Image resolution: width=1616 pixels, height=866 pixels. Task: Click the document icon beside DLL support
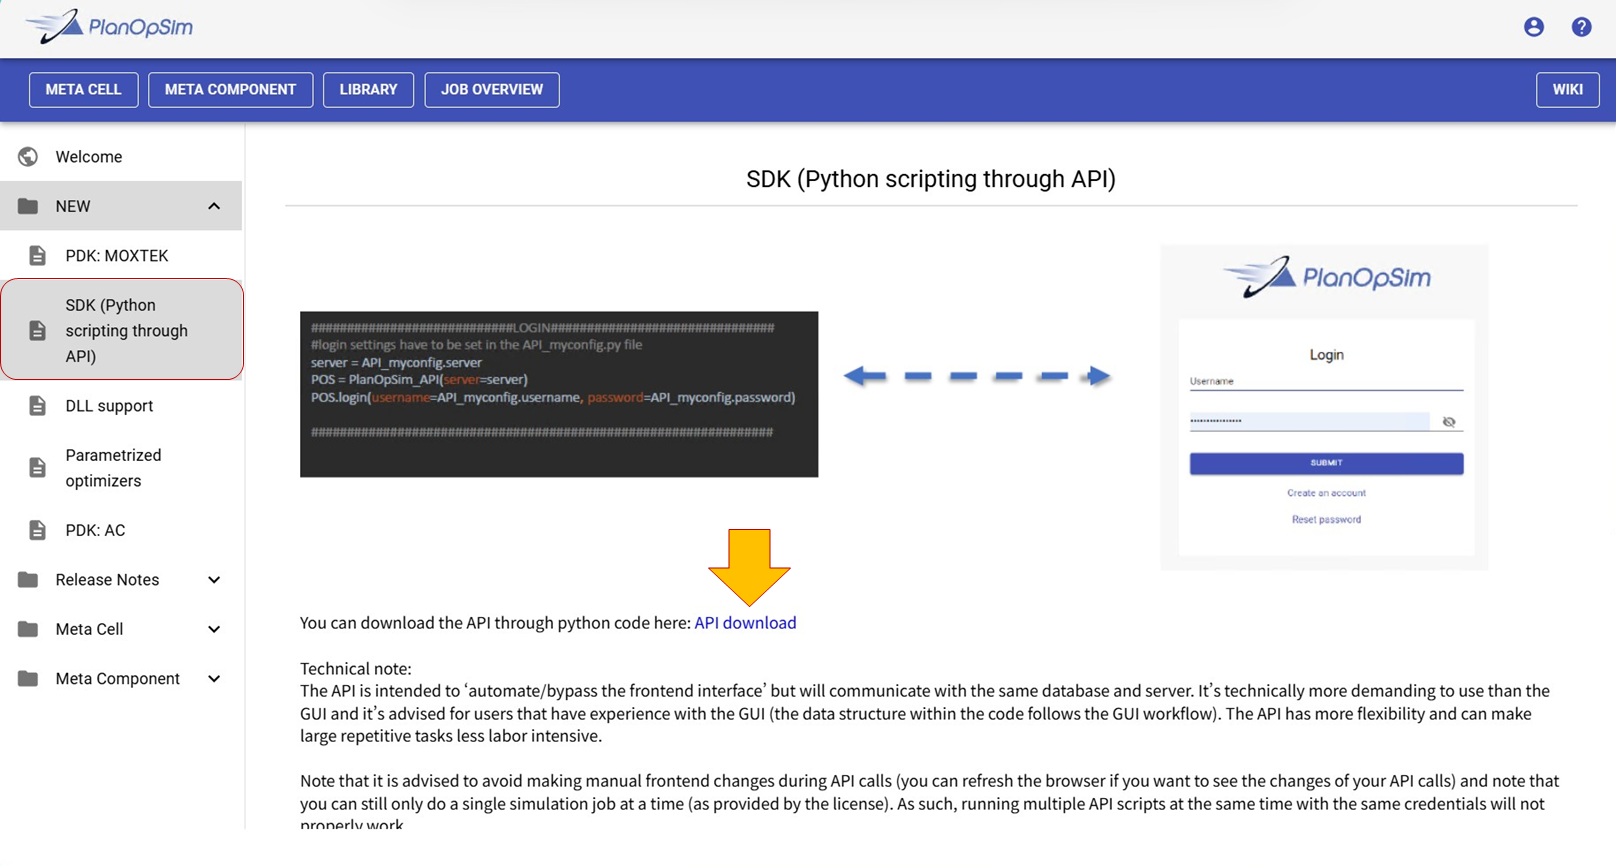click(x=37, y=406)
